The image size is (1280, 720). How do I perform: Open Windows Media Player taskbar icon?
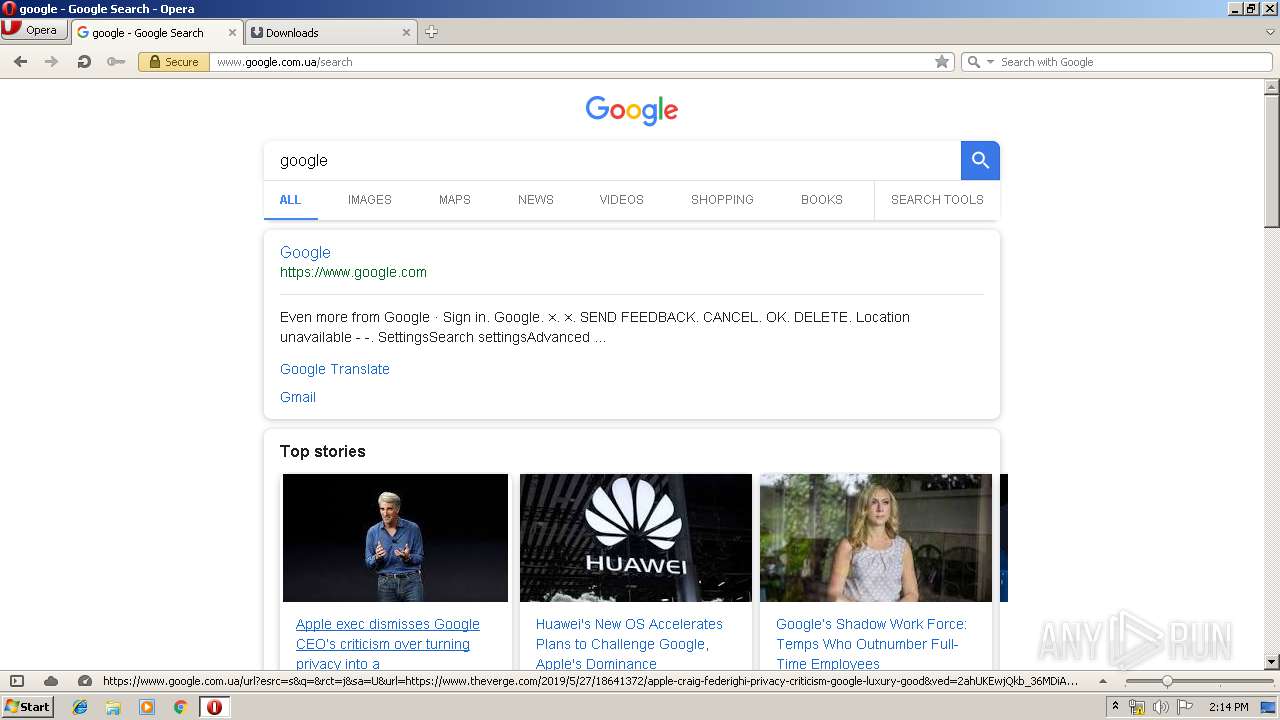coord(147,707)
